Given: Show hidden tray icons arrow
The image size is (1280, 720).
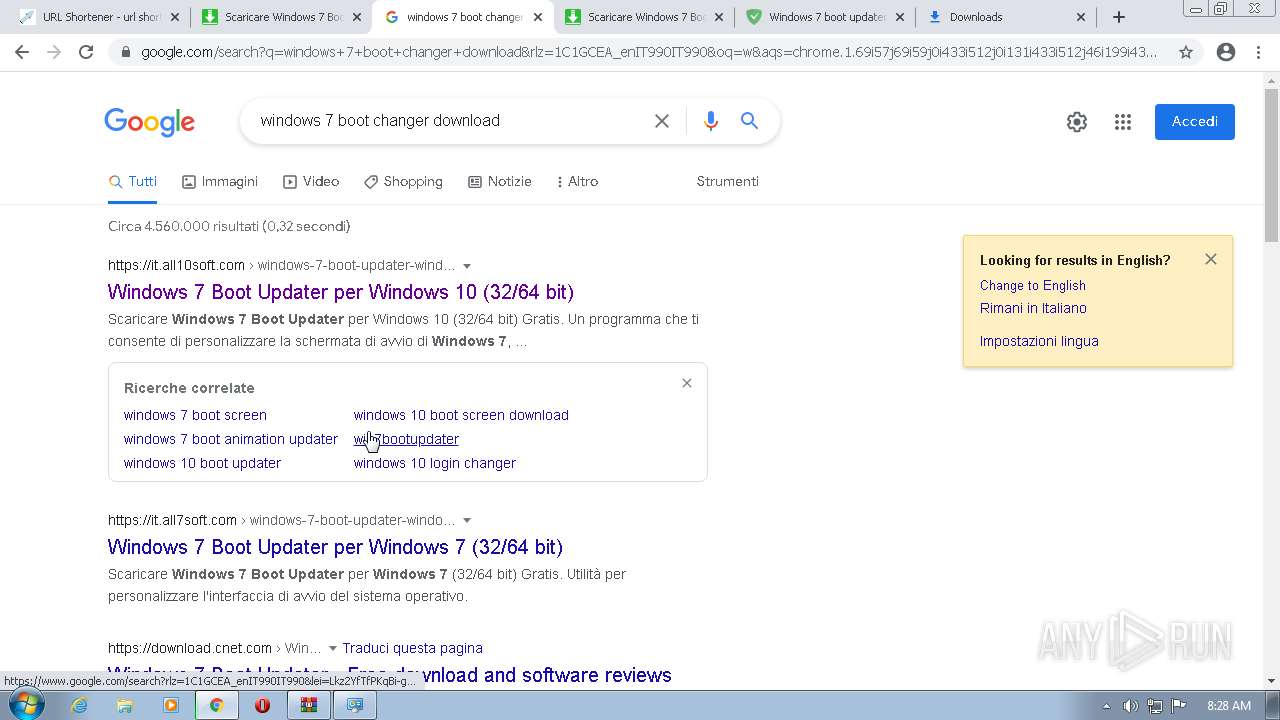Looking at the screenshot, I should (1107, 706).
